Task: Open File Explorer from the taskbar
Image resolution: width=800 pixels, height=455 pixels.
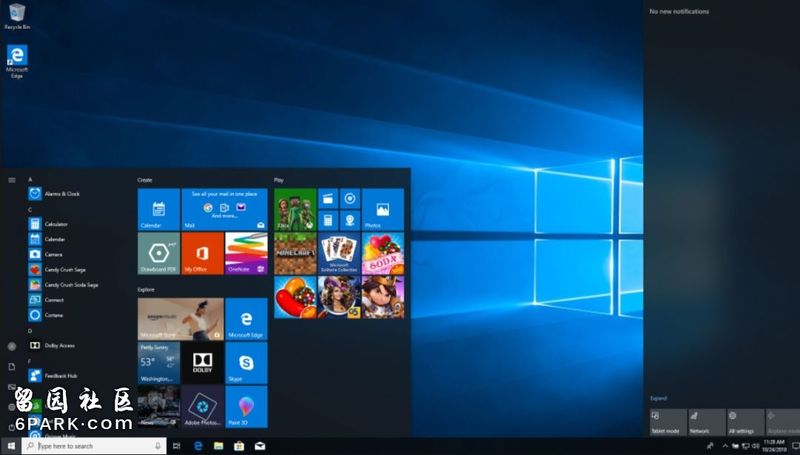Action: 218,446
